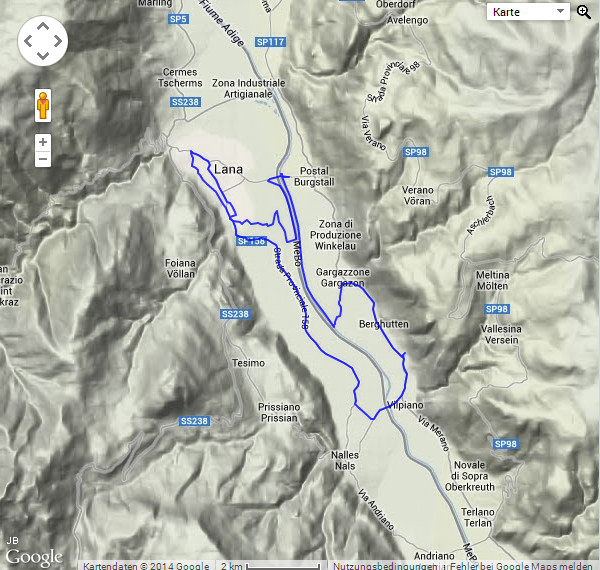Click Fehler bei Google Maps melden link
Image resolution: width=600 pixels, height=570 pixels.
coord(521,566)
